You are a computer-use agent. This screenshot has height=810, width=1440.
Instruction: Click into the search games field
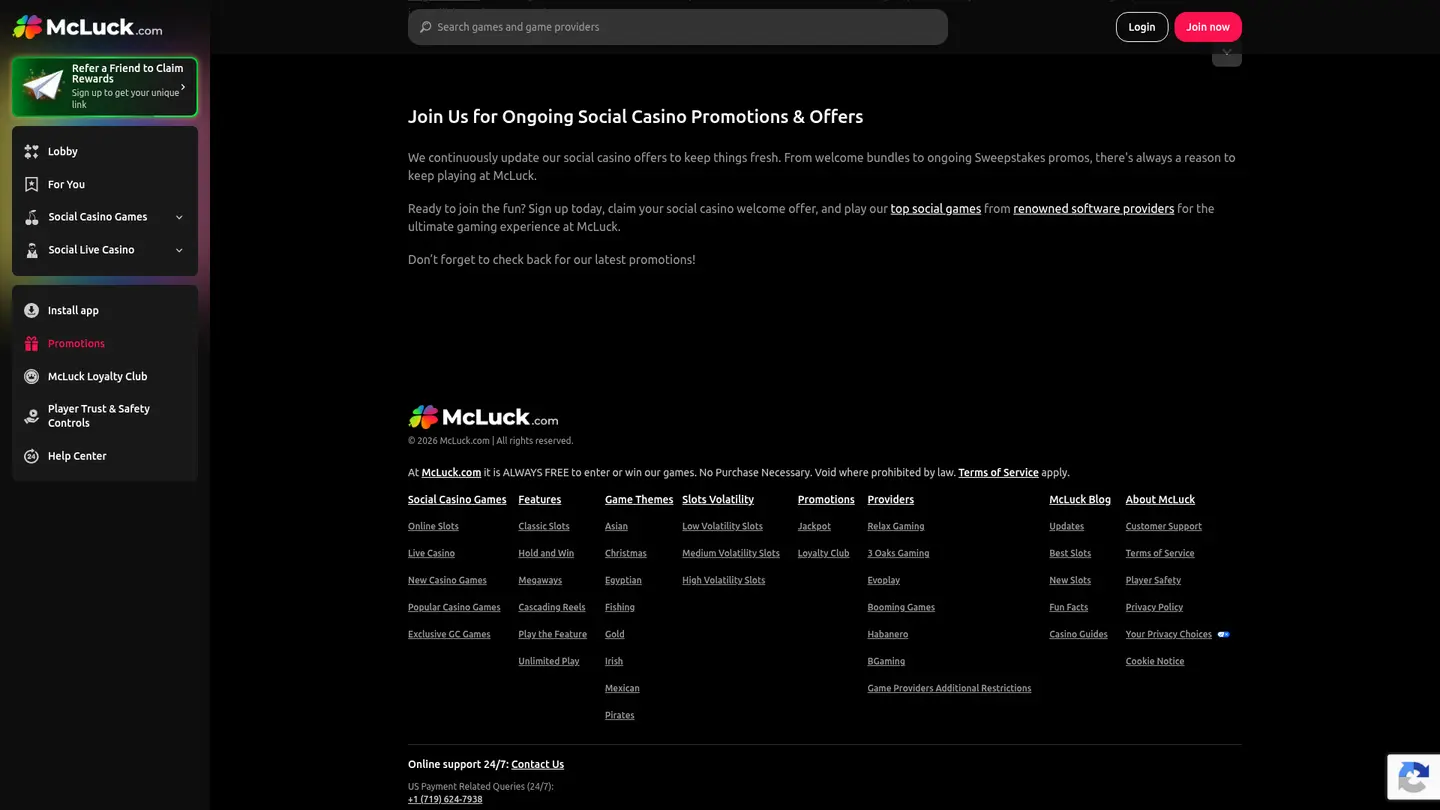coord(678,27)
